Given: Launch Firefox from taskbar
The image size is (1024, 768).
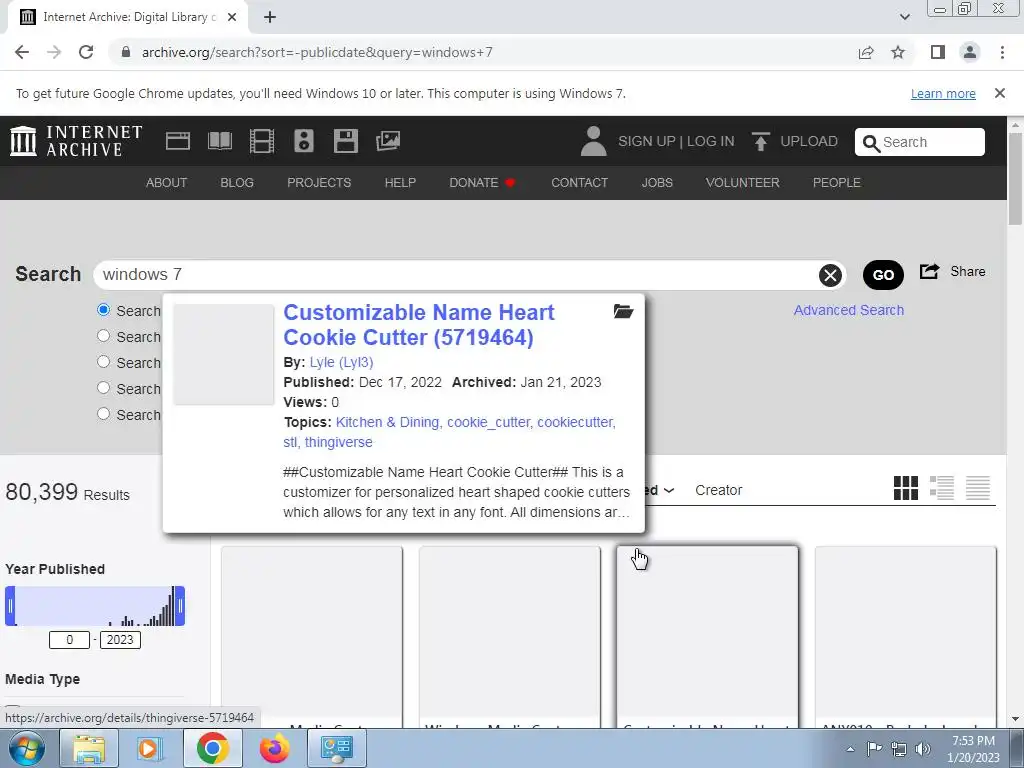Looking at the screenshot, I should pos(274,748).
